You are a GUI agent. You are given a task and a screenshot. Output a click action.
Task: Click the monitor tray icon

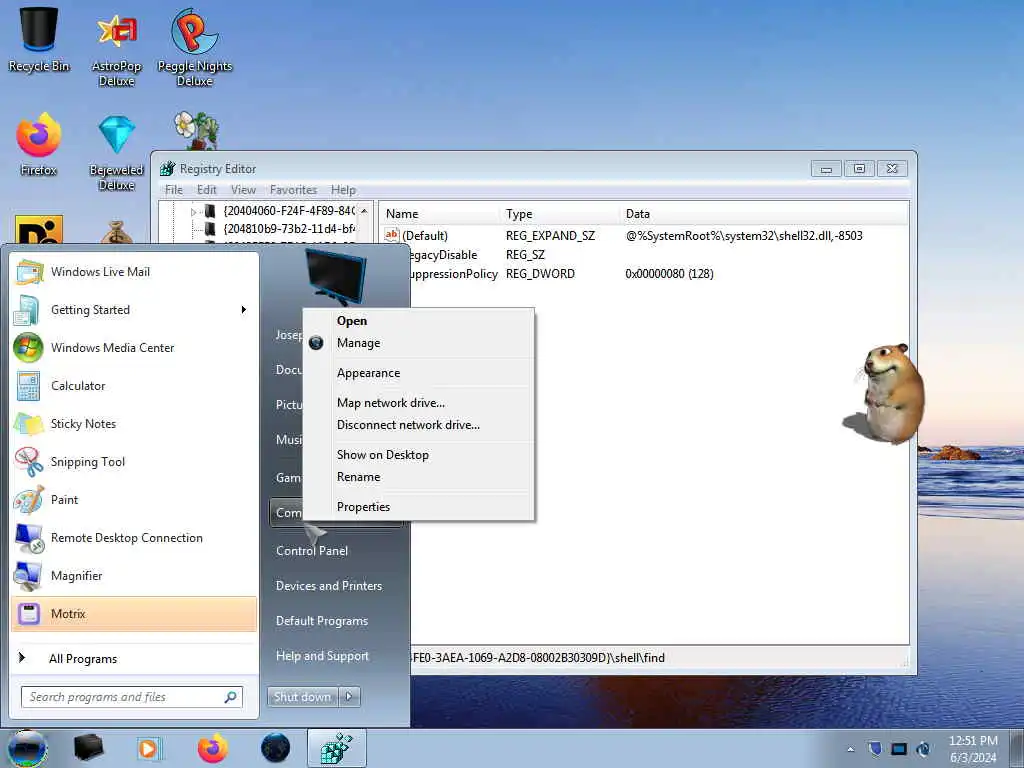click(x=899, y=749)
